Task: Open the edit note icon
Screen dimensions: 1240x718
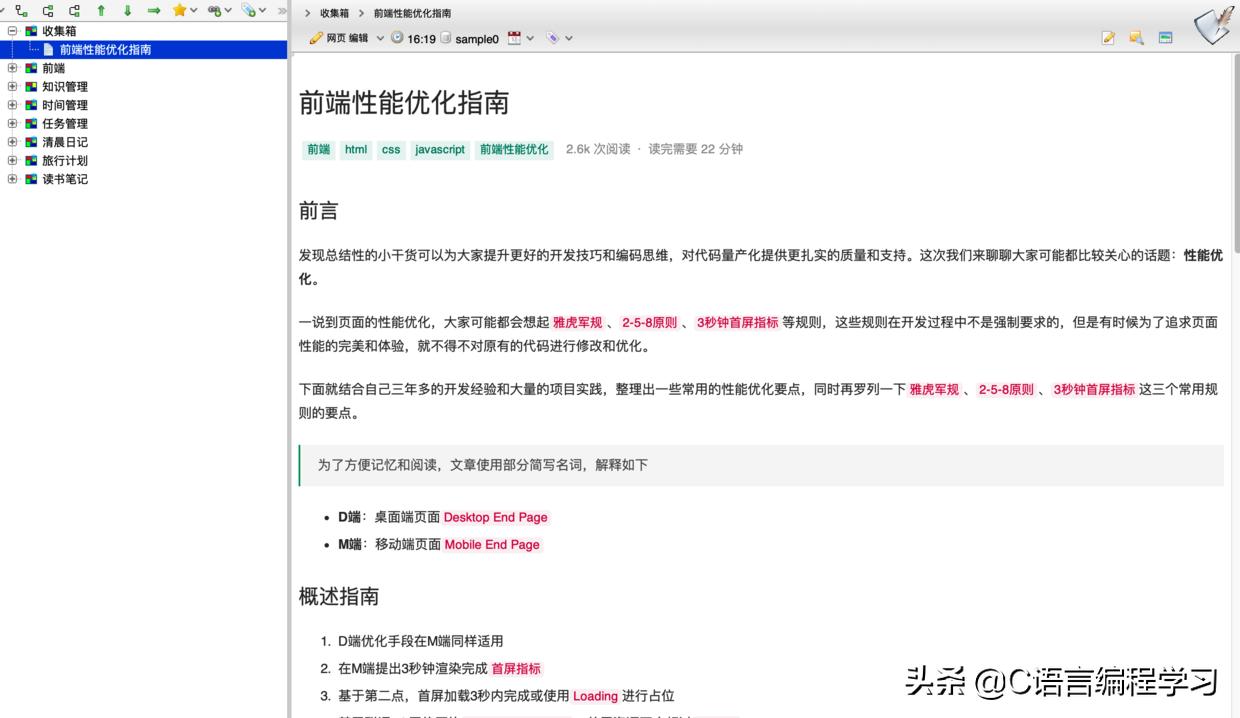Action: click(1107, 36)
